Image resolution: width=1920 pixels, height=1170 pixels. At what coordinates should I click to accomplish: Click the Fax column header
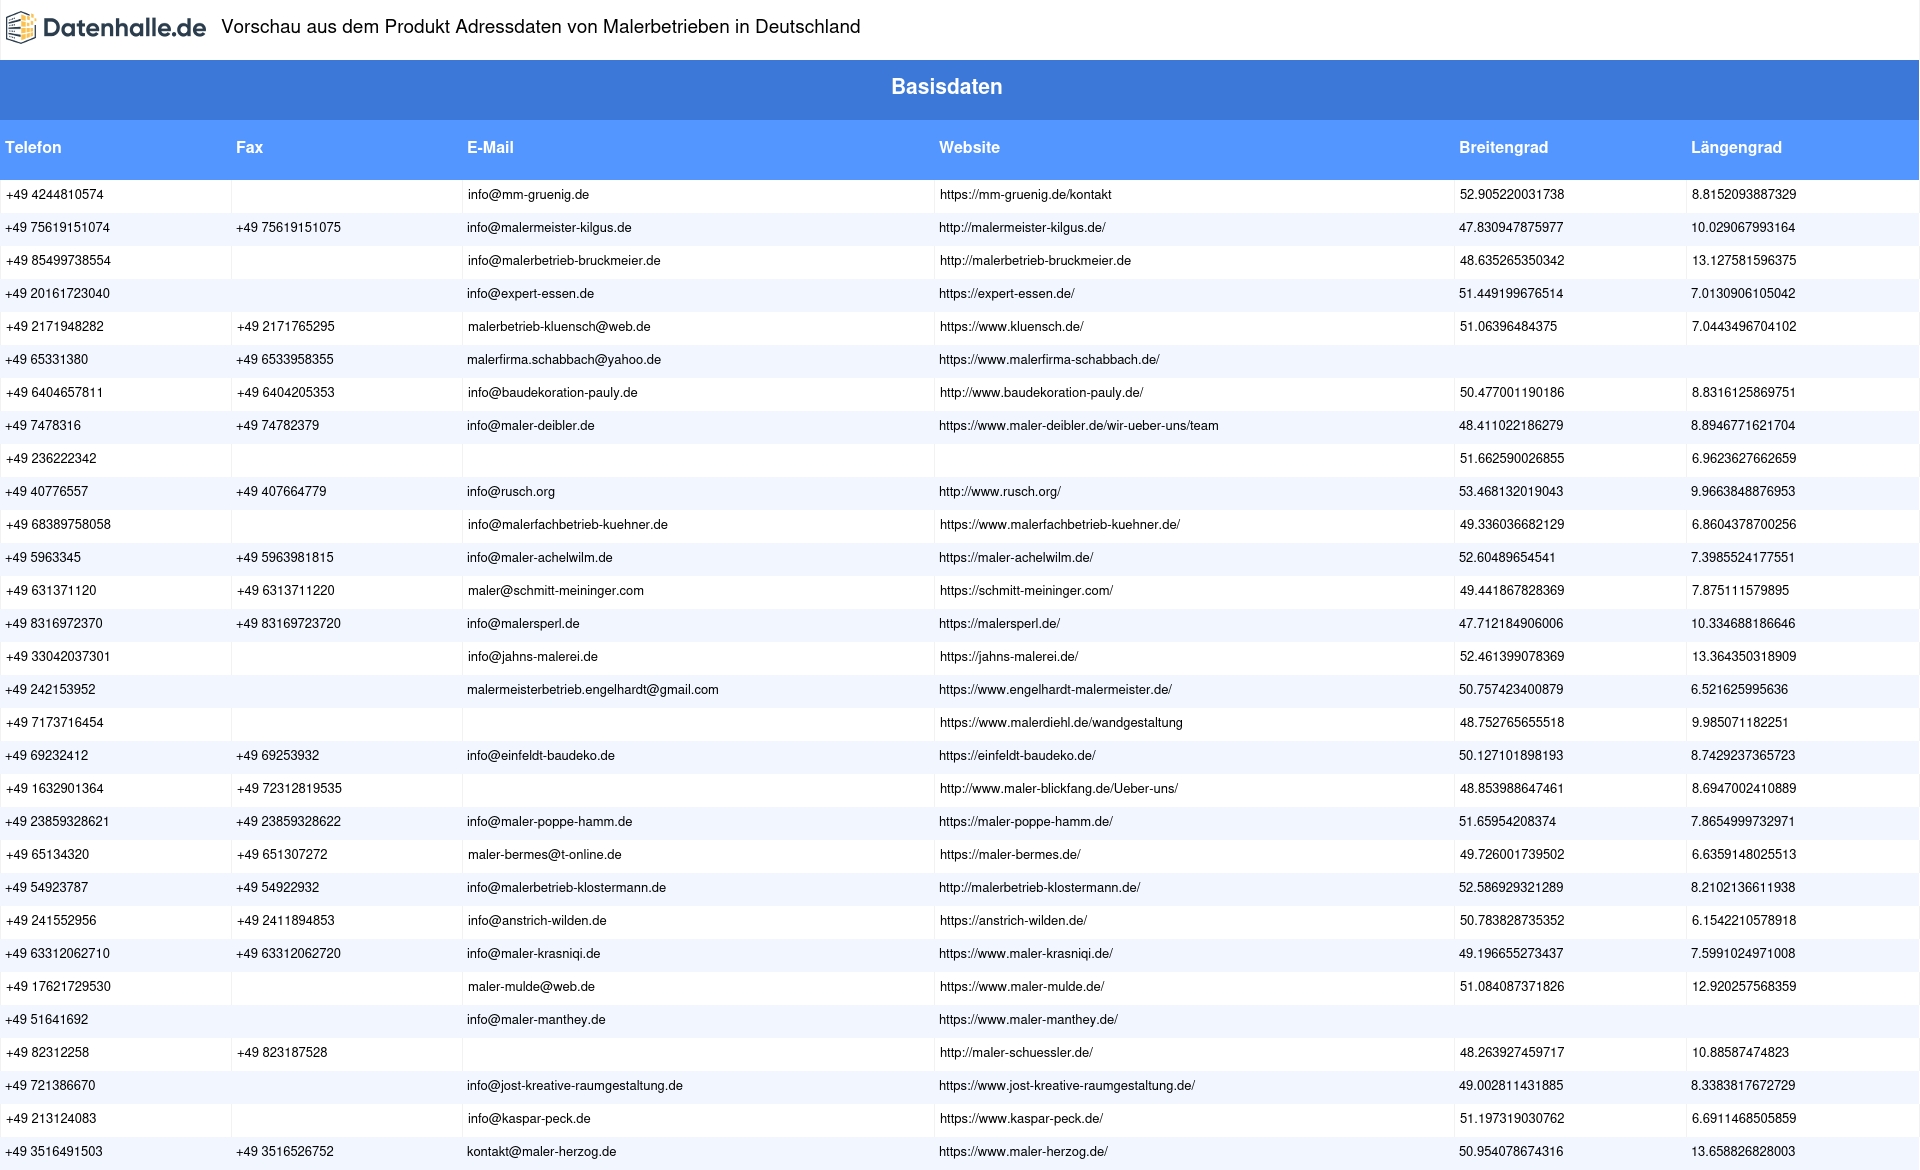249,147
